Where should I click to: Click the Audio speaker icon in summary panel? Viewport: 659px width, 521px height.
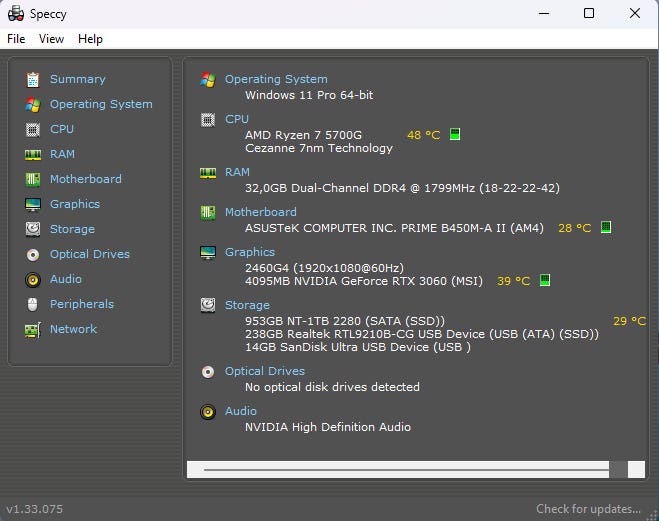208,412
